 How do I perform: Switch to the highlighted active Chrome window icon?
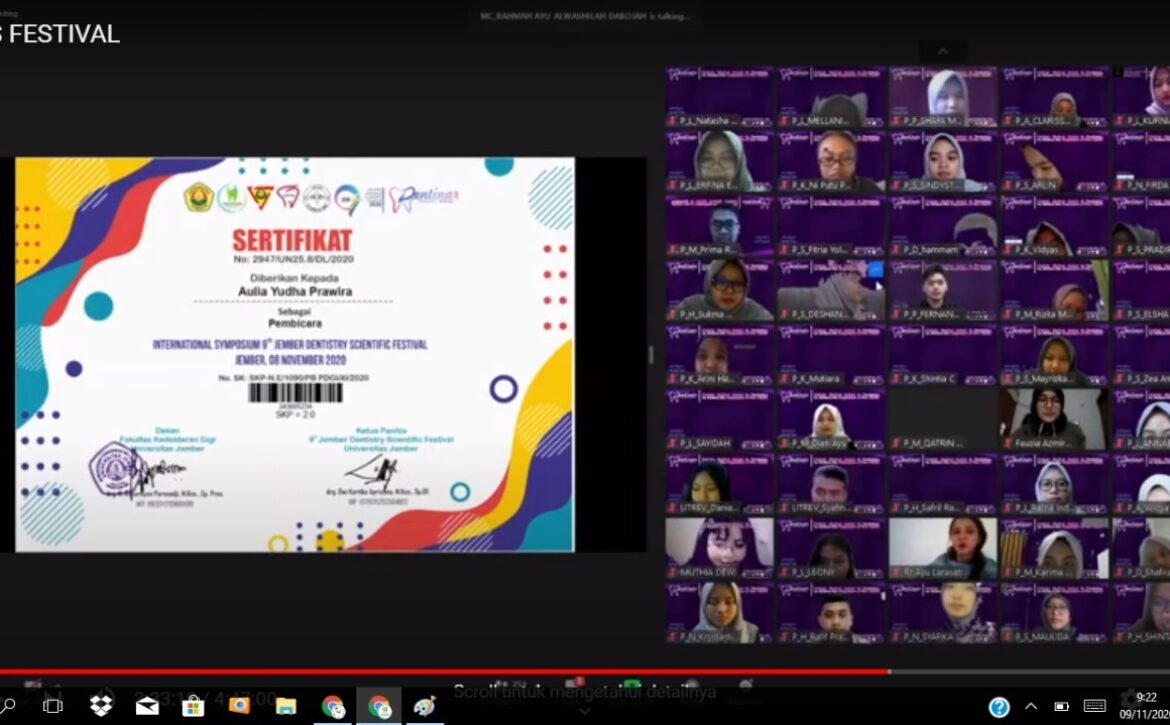(x=379, y=706)
